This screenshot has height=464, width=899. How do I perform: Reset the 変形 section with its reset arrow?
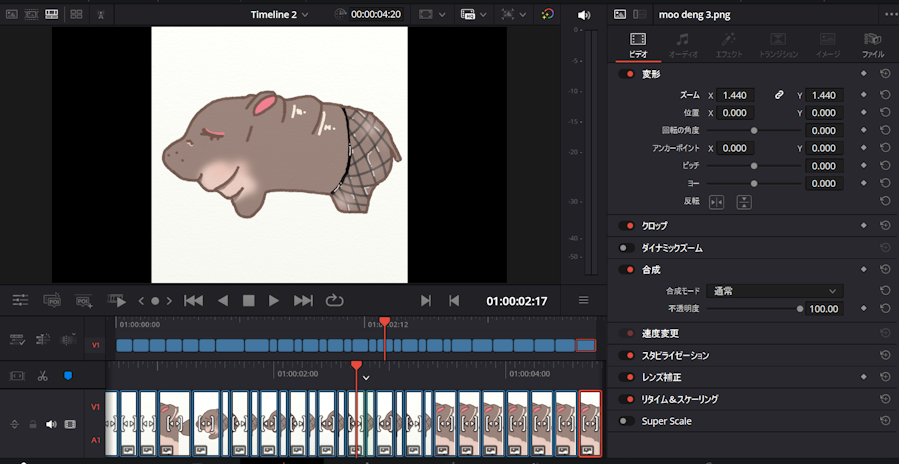tap(885, 74)
